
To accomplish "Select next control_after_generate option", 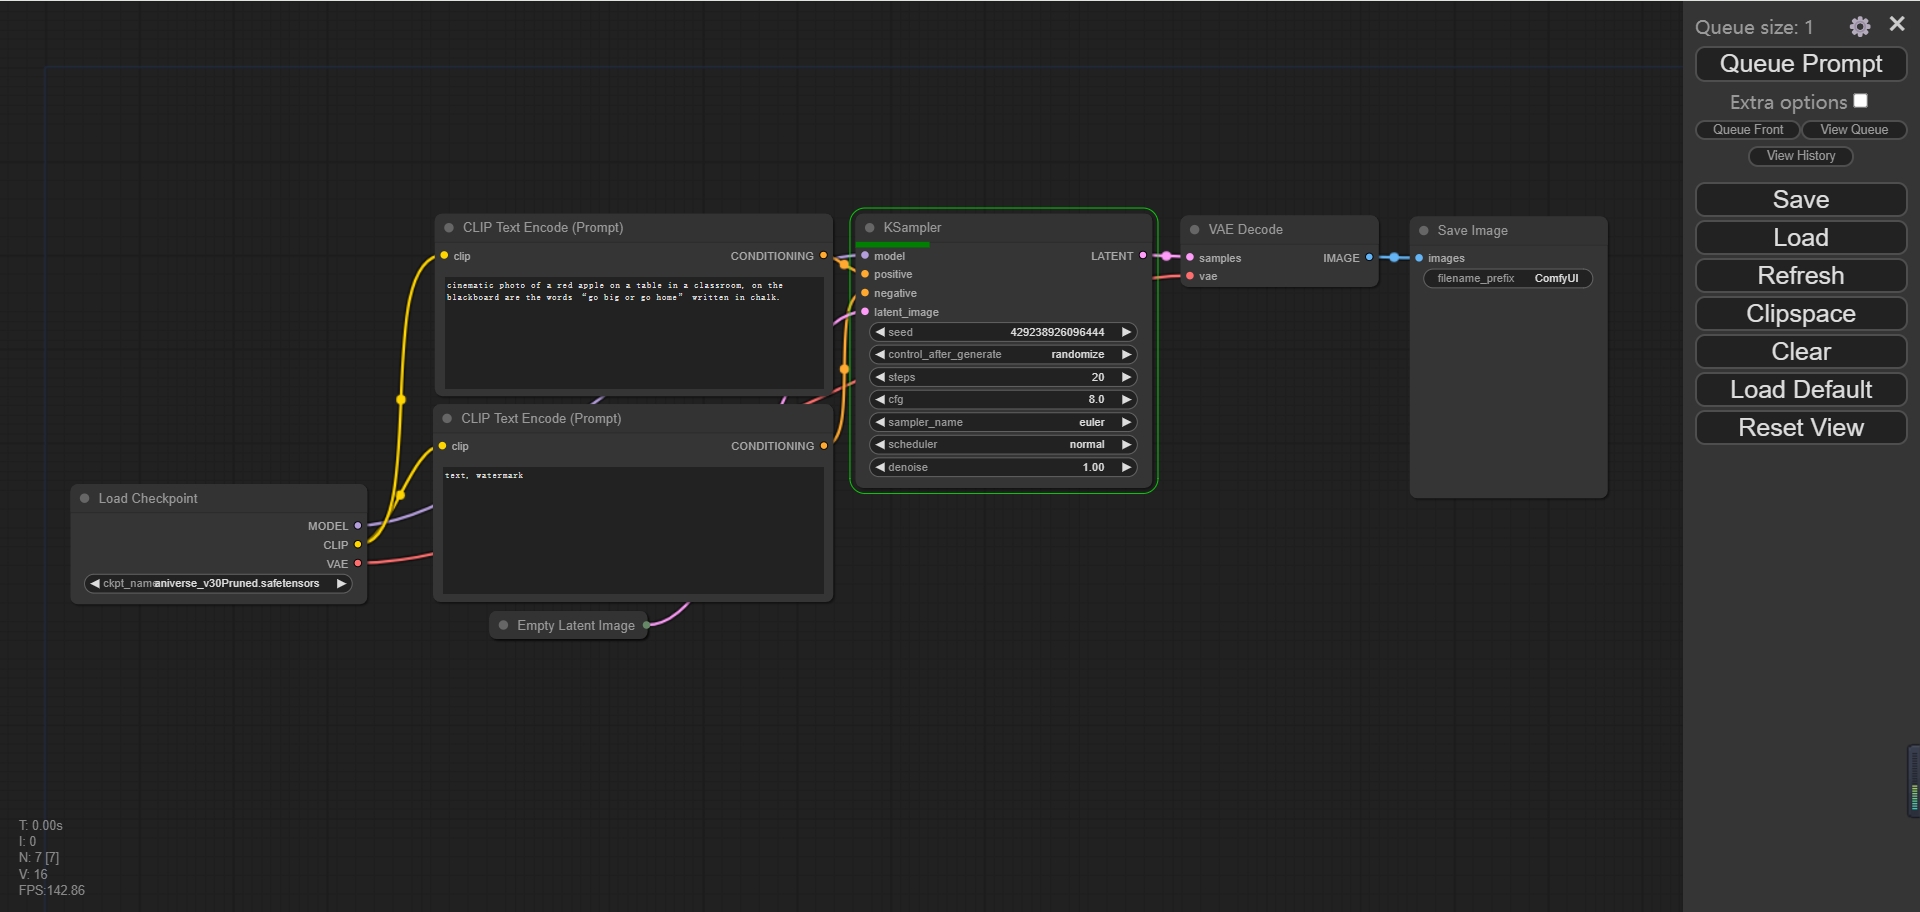I will pos(1126,355).
